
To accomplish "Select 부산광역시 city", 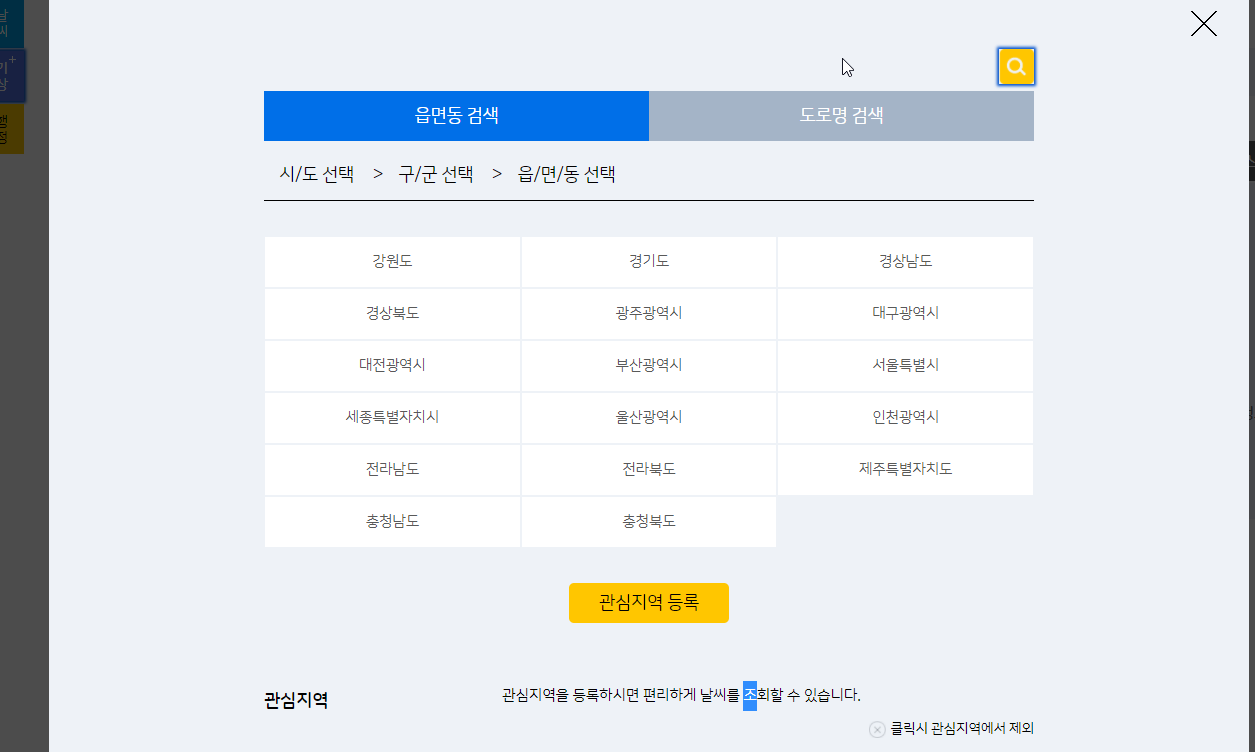I will point(649,366).
